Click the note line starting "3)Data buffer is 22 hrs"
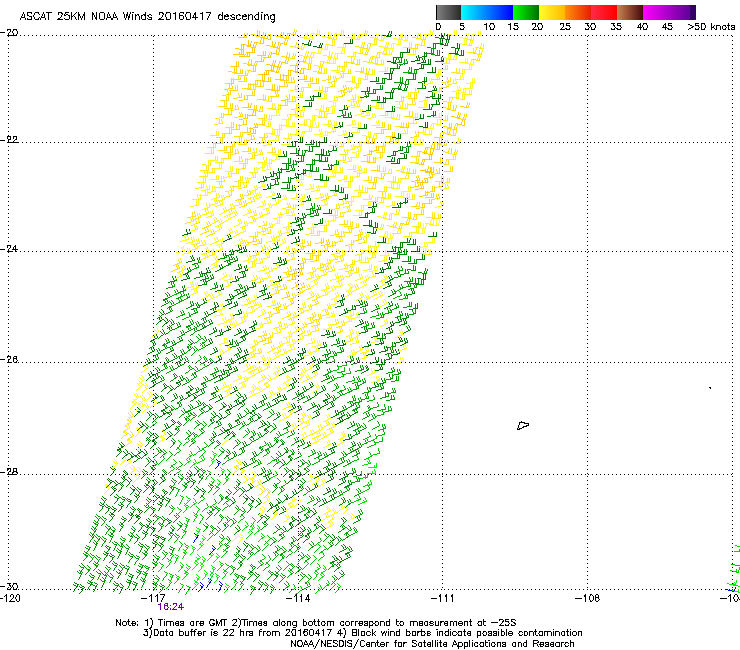 pos(362,633)
